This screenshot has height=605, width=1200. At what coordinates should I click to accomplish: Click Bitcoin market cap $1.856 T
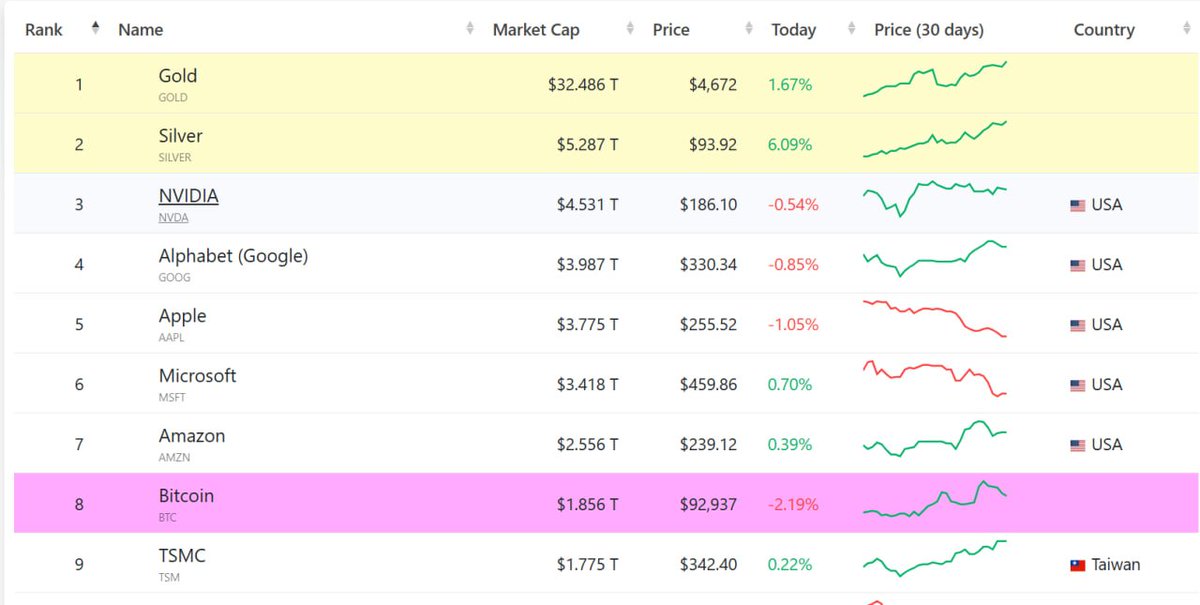(588, 505)
